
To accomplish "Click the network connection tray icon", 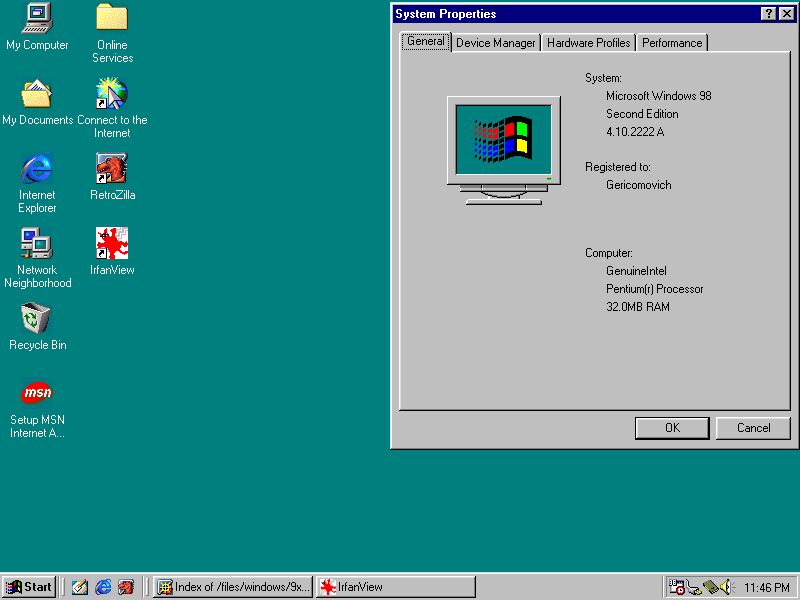I will (x=693, y=587).
